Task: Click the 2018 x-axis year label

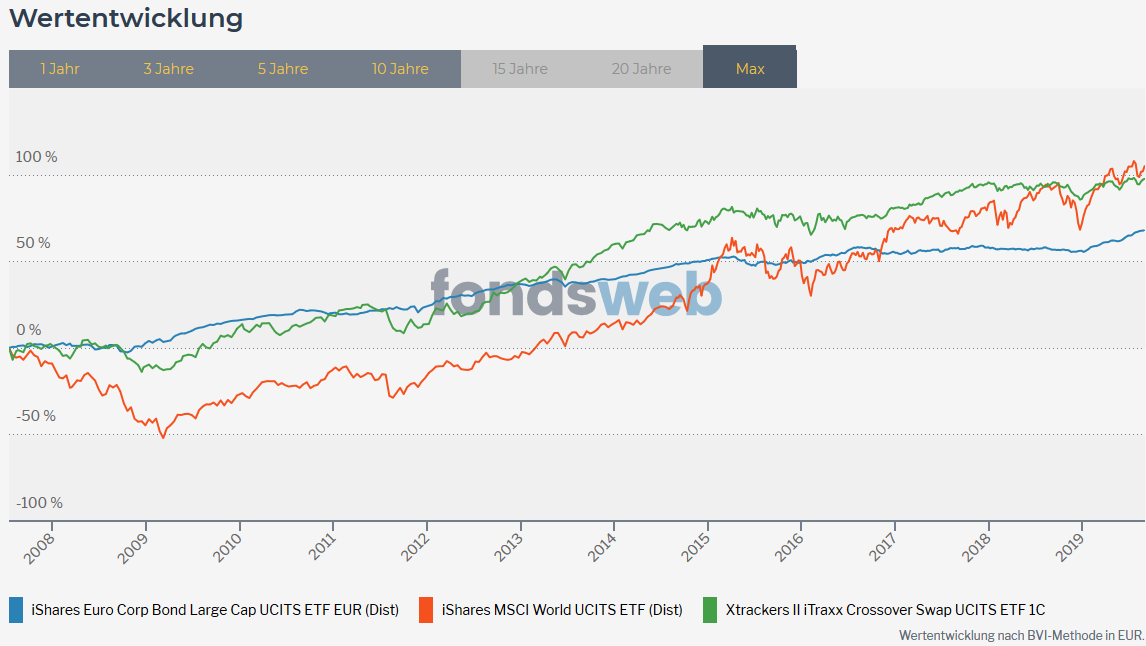Action: point(976,548)
